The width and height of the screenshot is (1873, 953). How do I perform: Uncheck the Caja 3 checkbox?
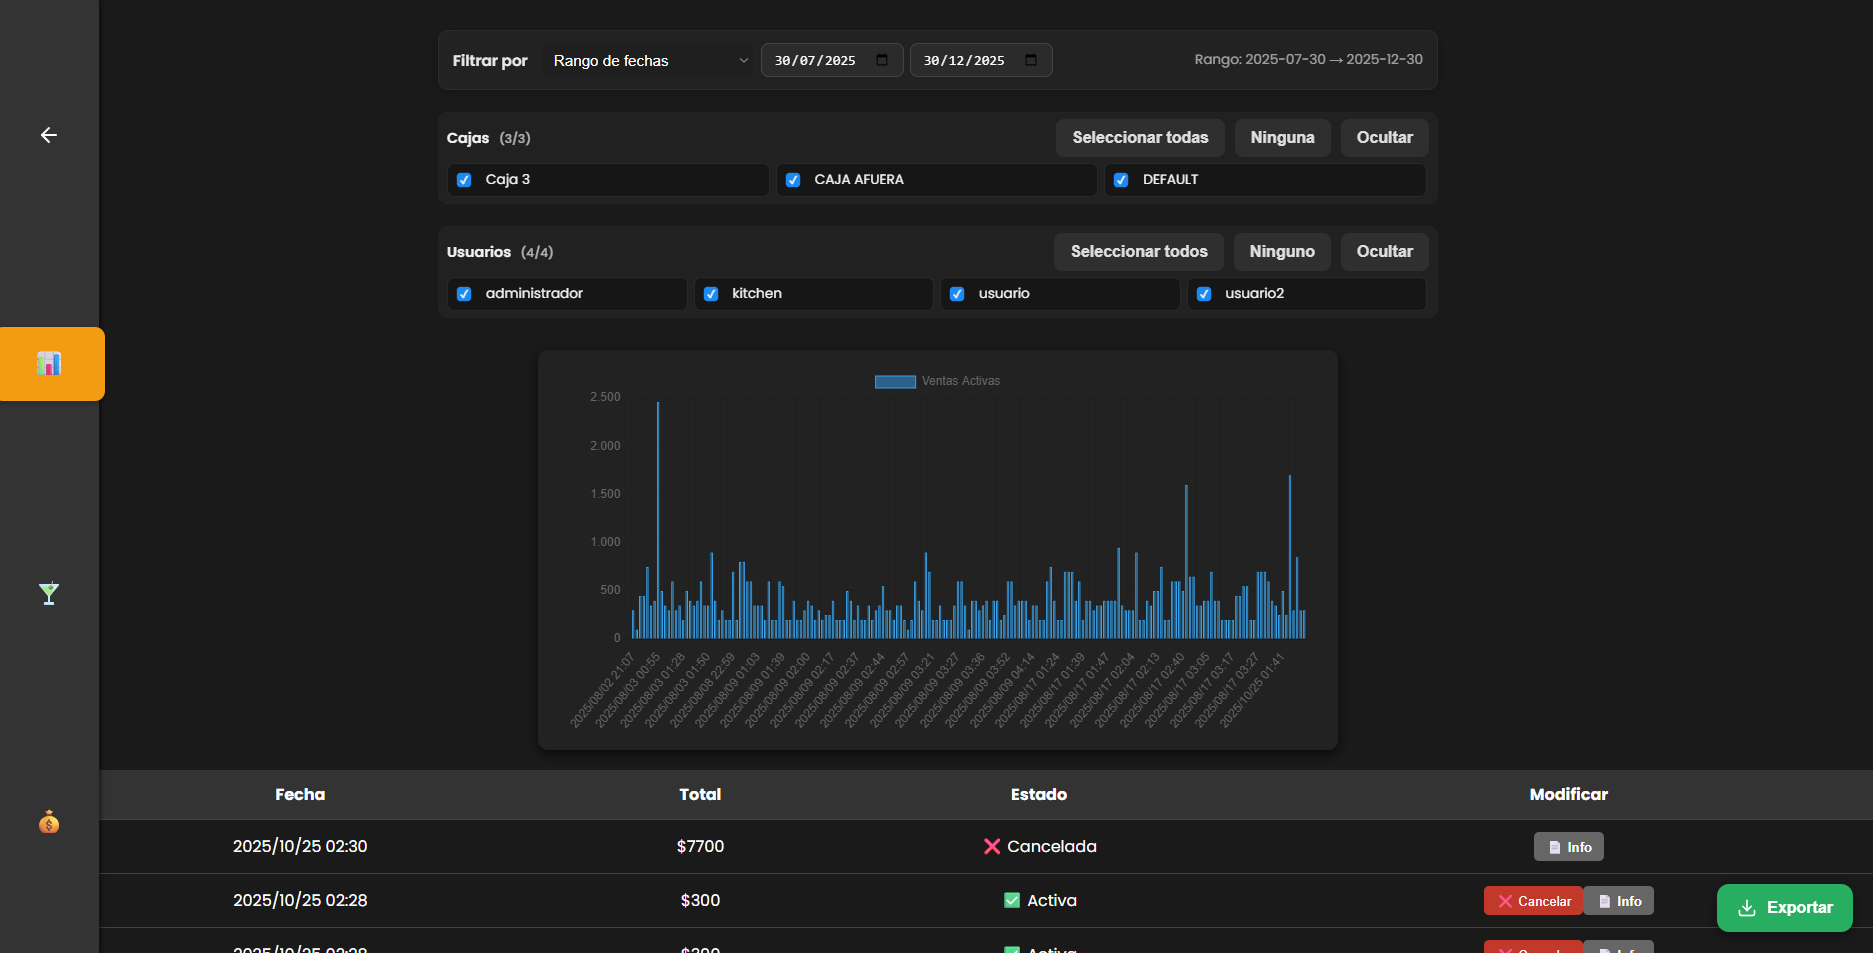click(464, 180)
